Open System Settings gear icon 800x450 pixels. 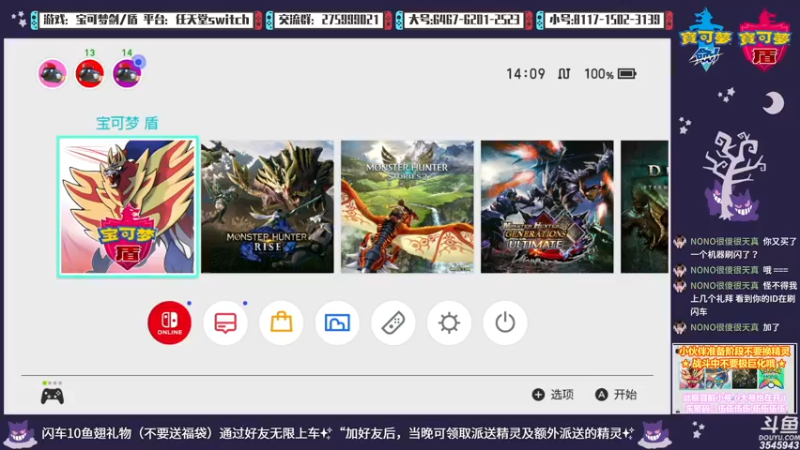coord(449,322)
